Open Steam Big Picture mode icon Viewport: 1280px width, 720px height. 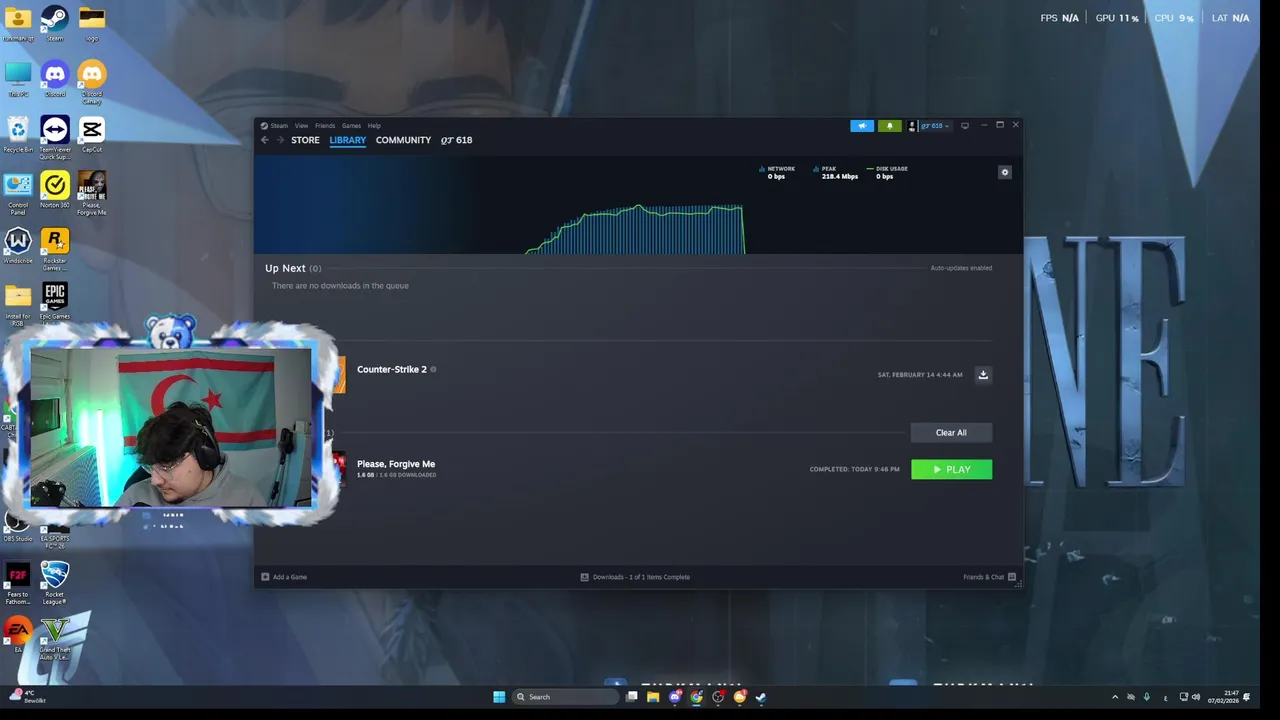coord(964,126)
